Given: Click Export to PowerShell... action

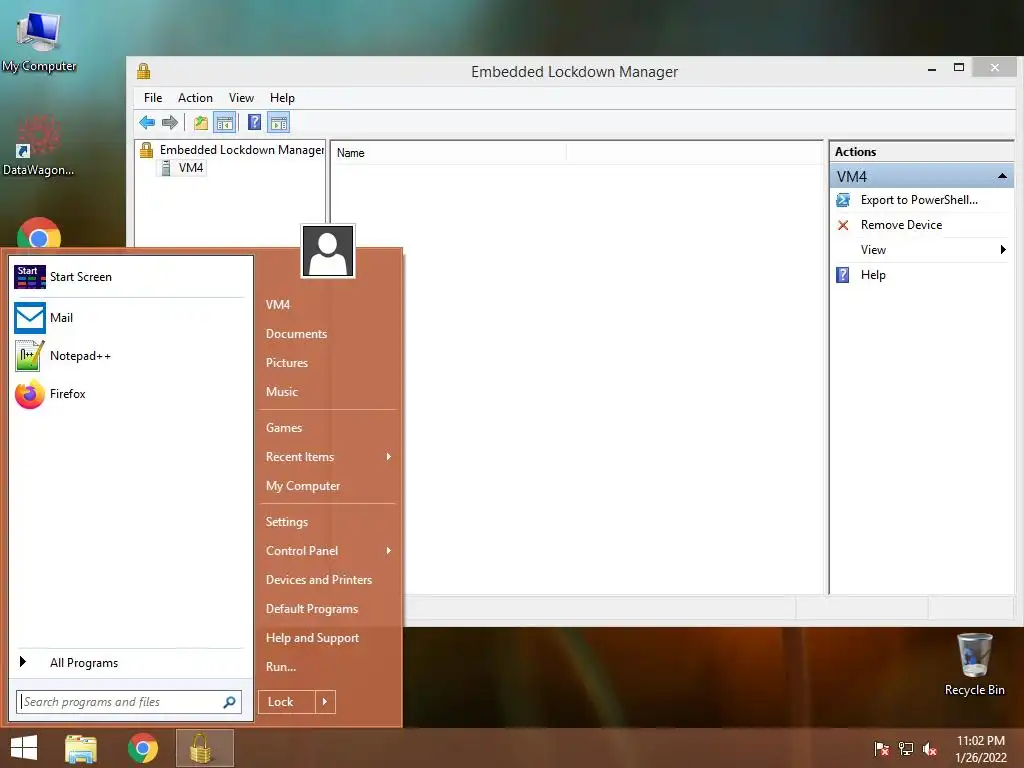Looking at the screenshot, I should tap(919, 200).
